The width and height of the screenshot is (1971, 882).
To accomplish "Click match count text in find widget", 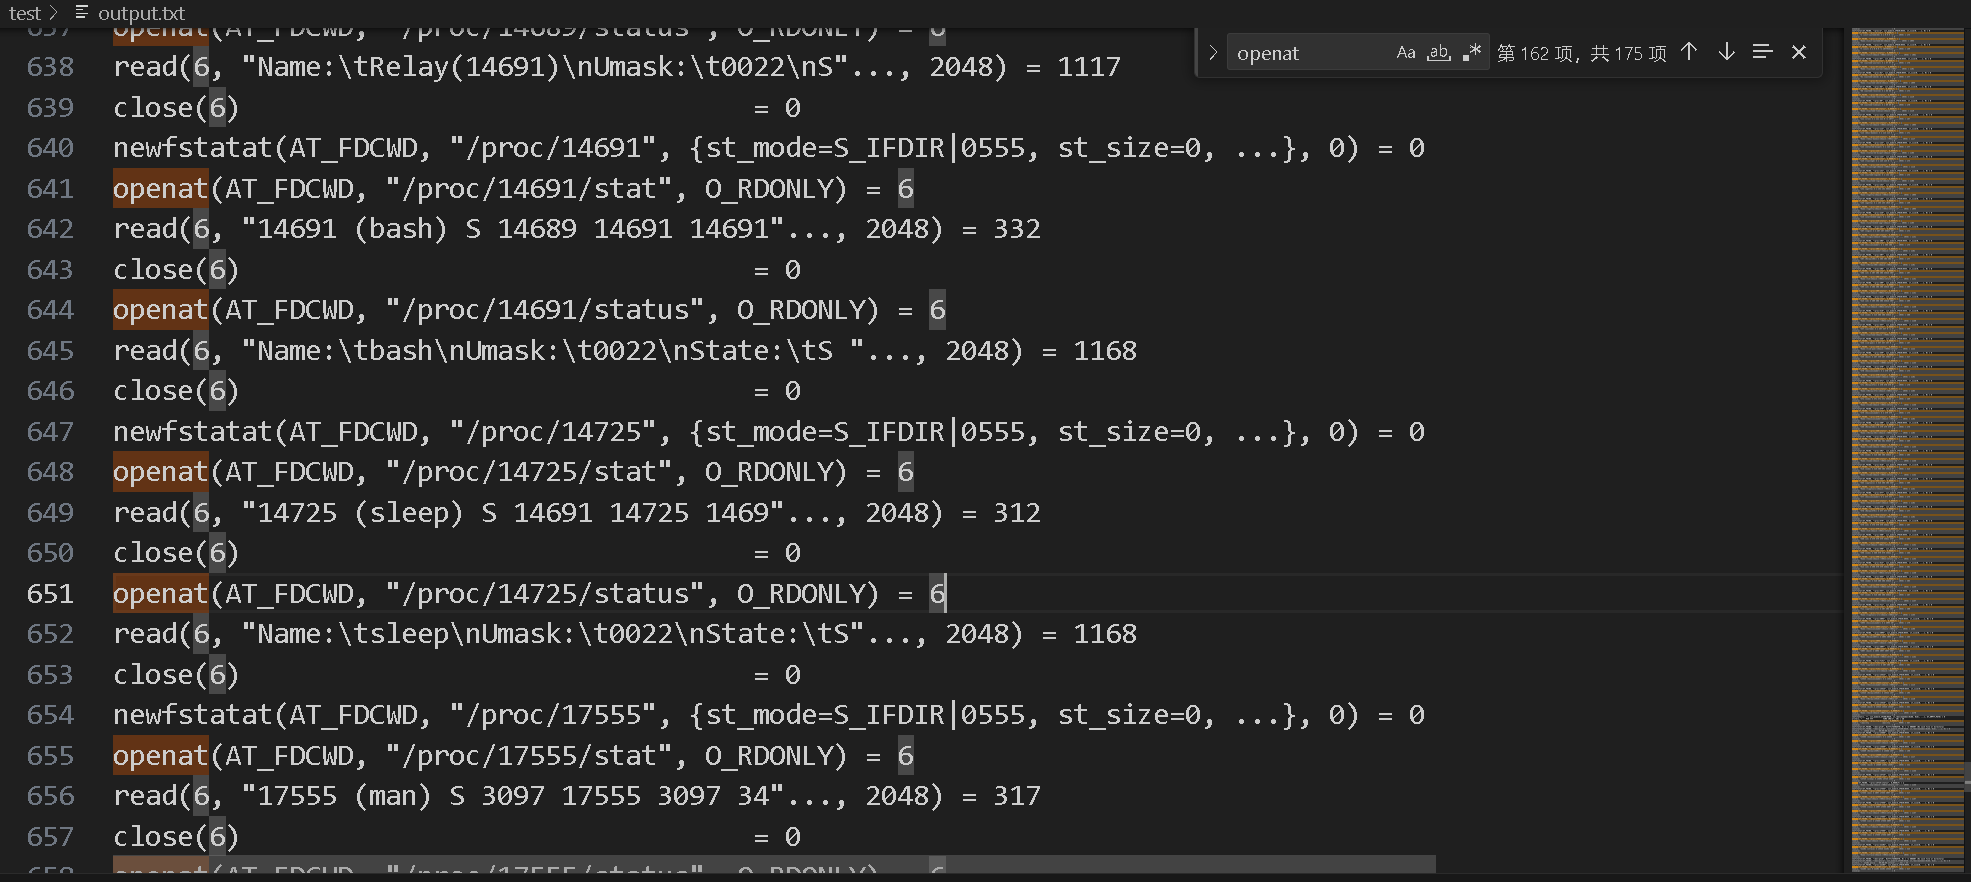I will point(1582,53).
